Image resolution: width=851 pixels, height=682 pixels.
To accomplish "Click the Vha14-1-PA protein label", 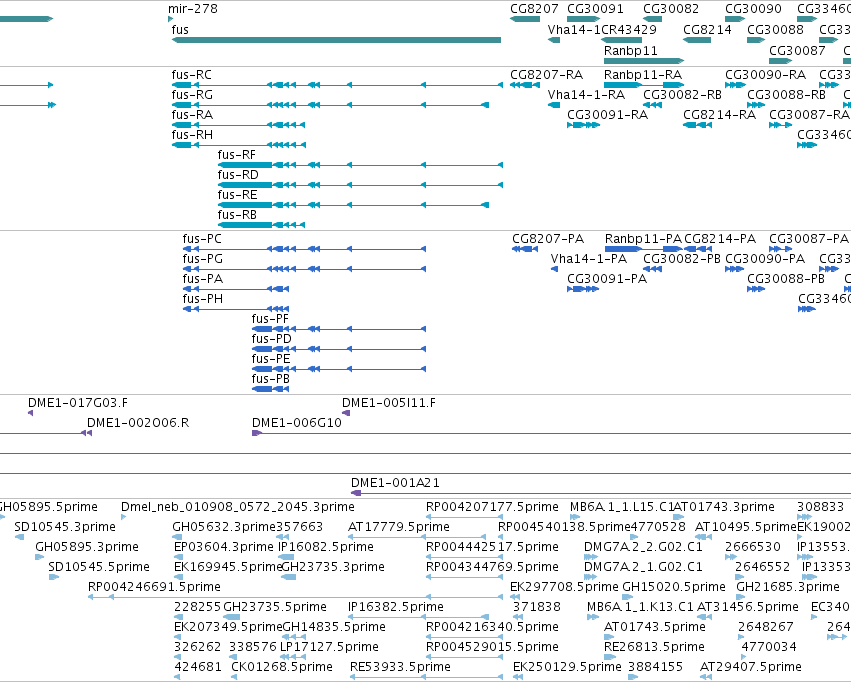I will pos(589,259).
